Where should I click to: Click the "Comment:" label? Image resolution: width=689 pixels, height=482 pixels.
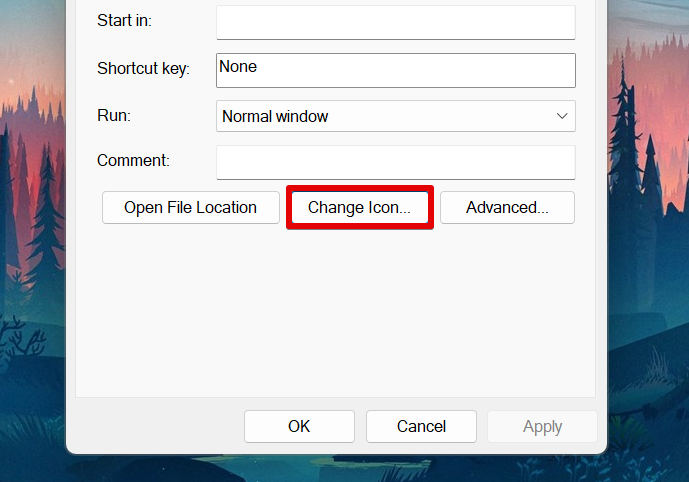coord(133,160)
